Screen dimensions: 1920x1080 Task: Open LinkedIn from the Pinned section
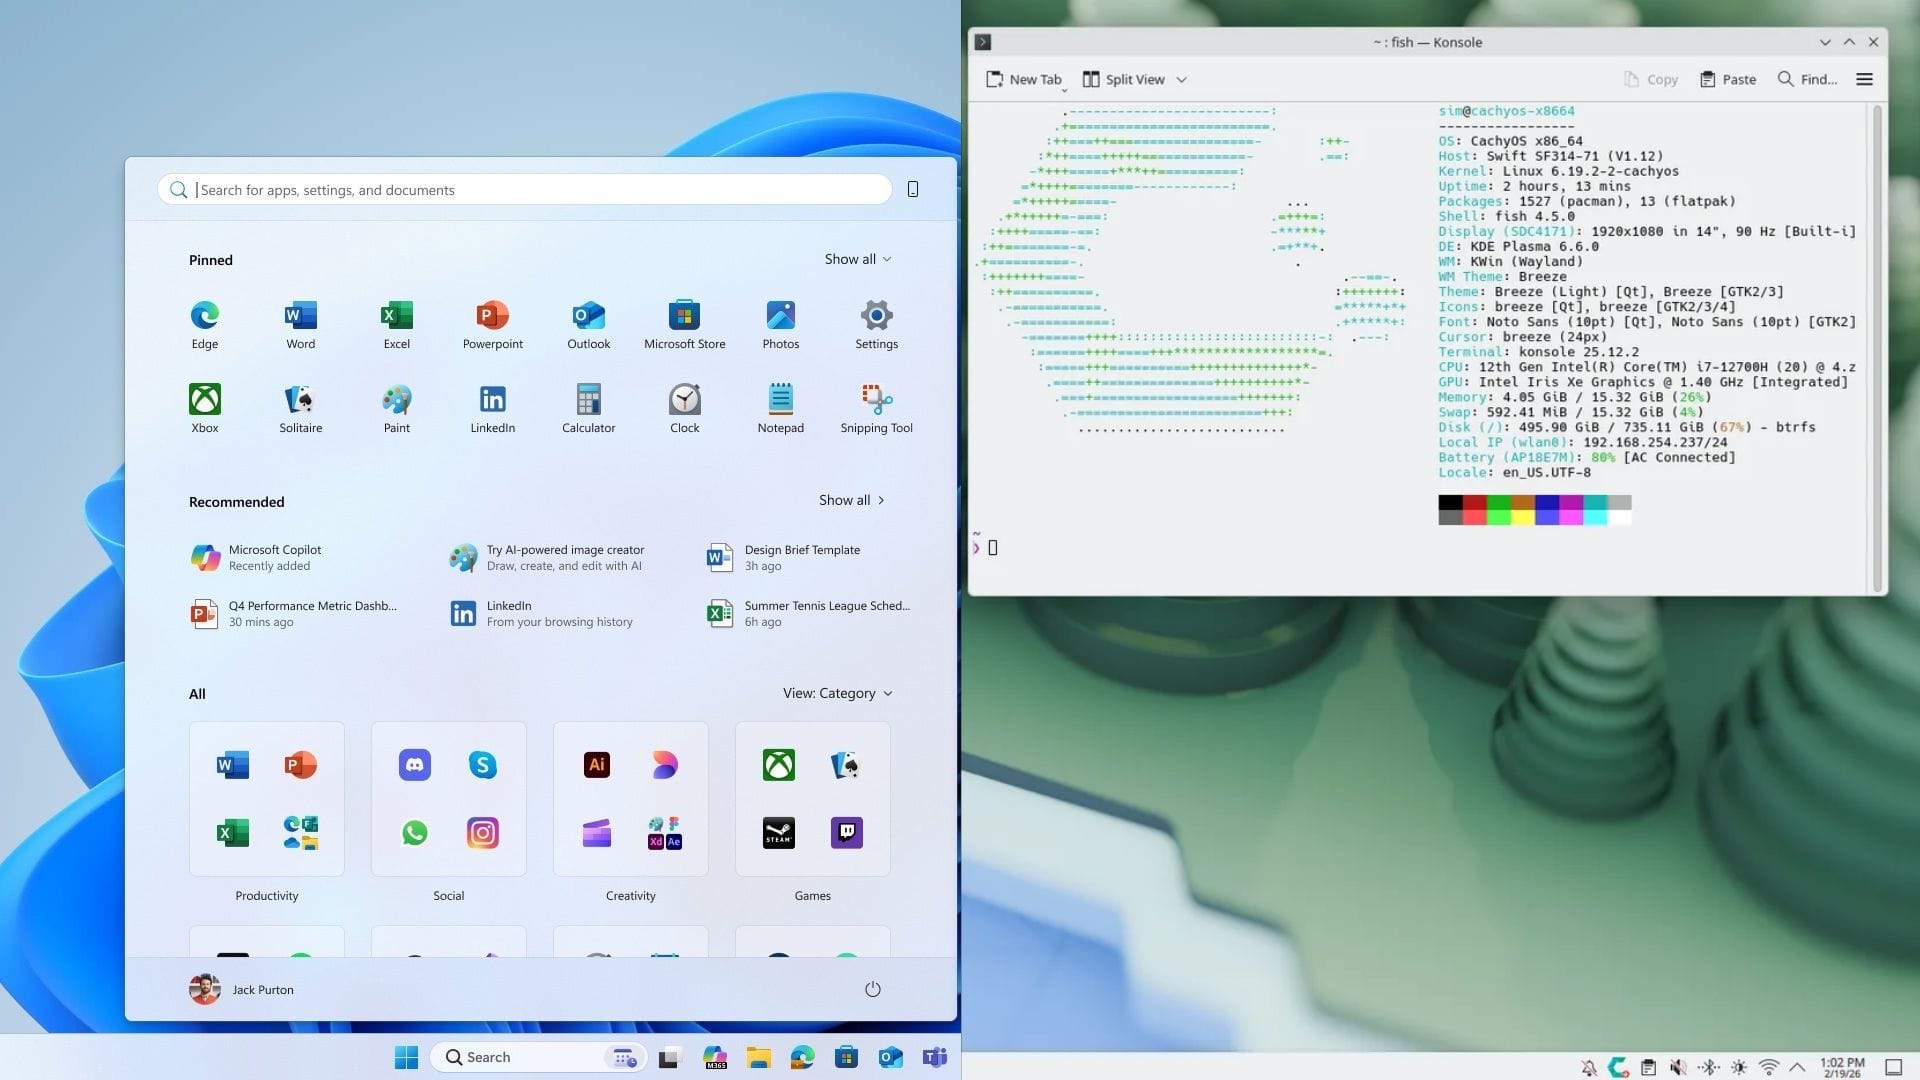(x=493, y=409)
